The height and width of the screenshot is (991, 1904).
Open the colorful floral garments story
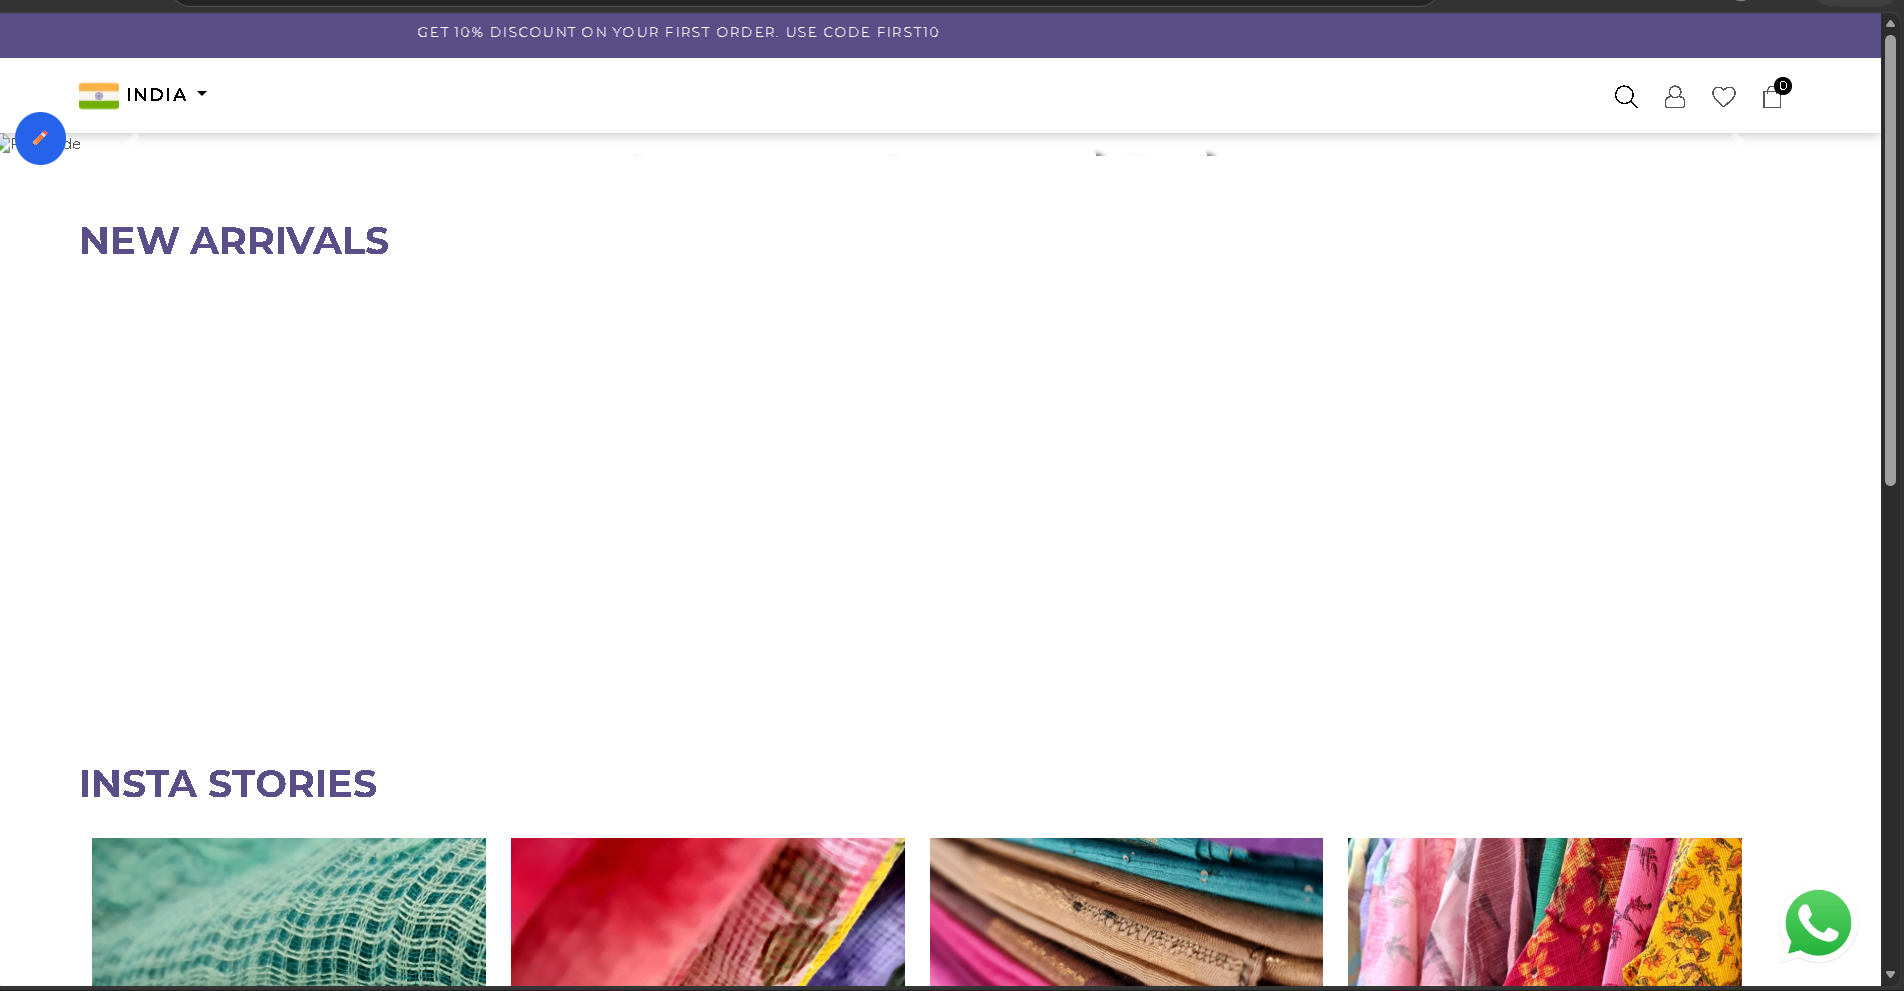(x=1544, y=911)
